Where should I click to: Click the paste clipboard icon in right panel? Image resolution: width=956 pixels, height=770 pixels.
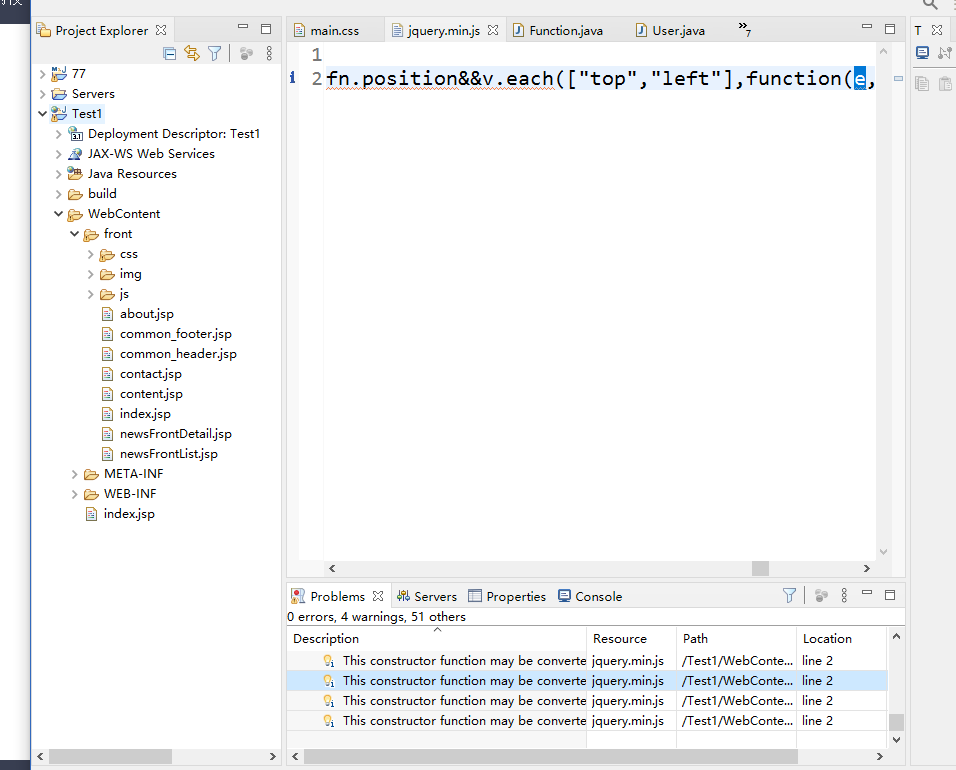[946, 84]
